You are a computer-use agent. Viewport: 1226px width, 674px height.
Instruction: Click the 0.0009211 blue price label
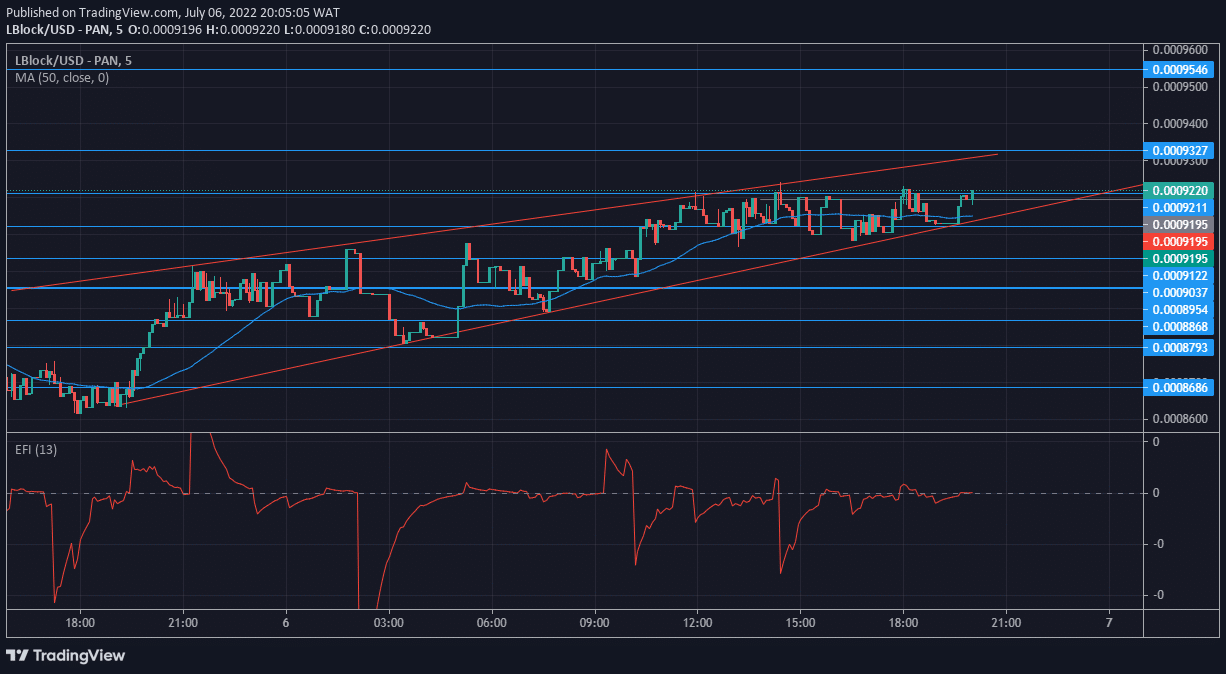[x=1180, y=207]
